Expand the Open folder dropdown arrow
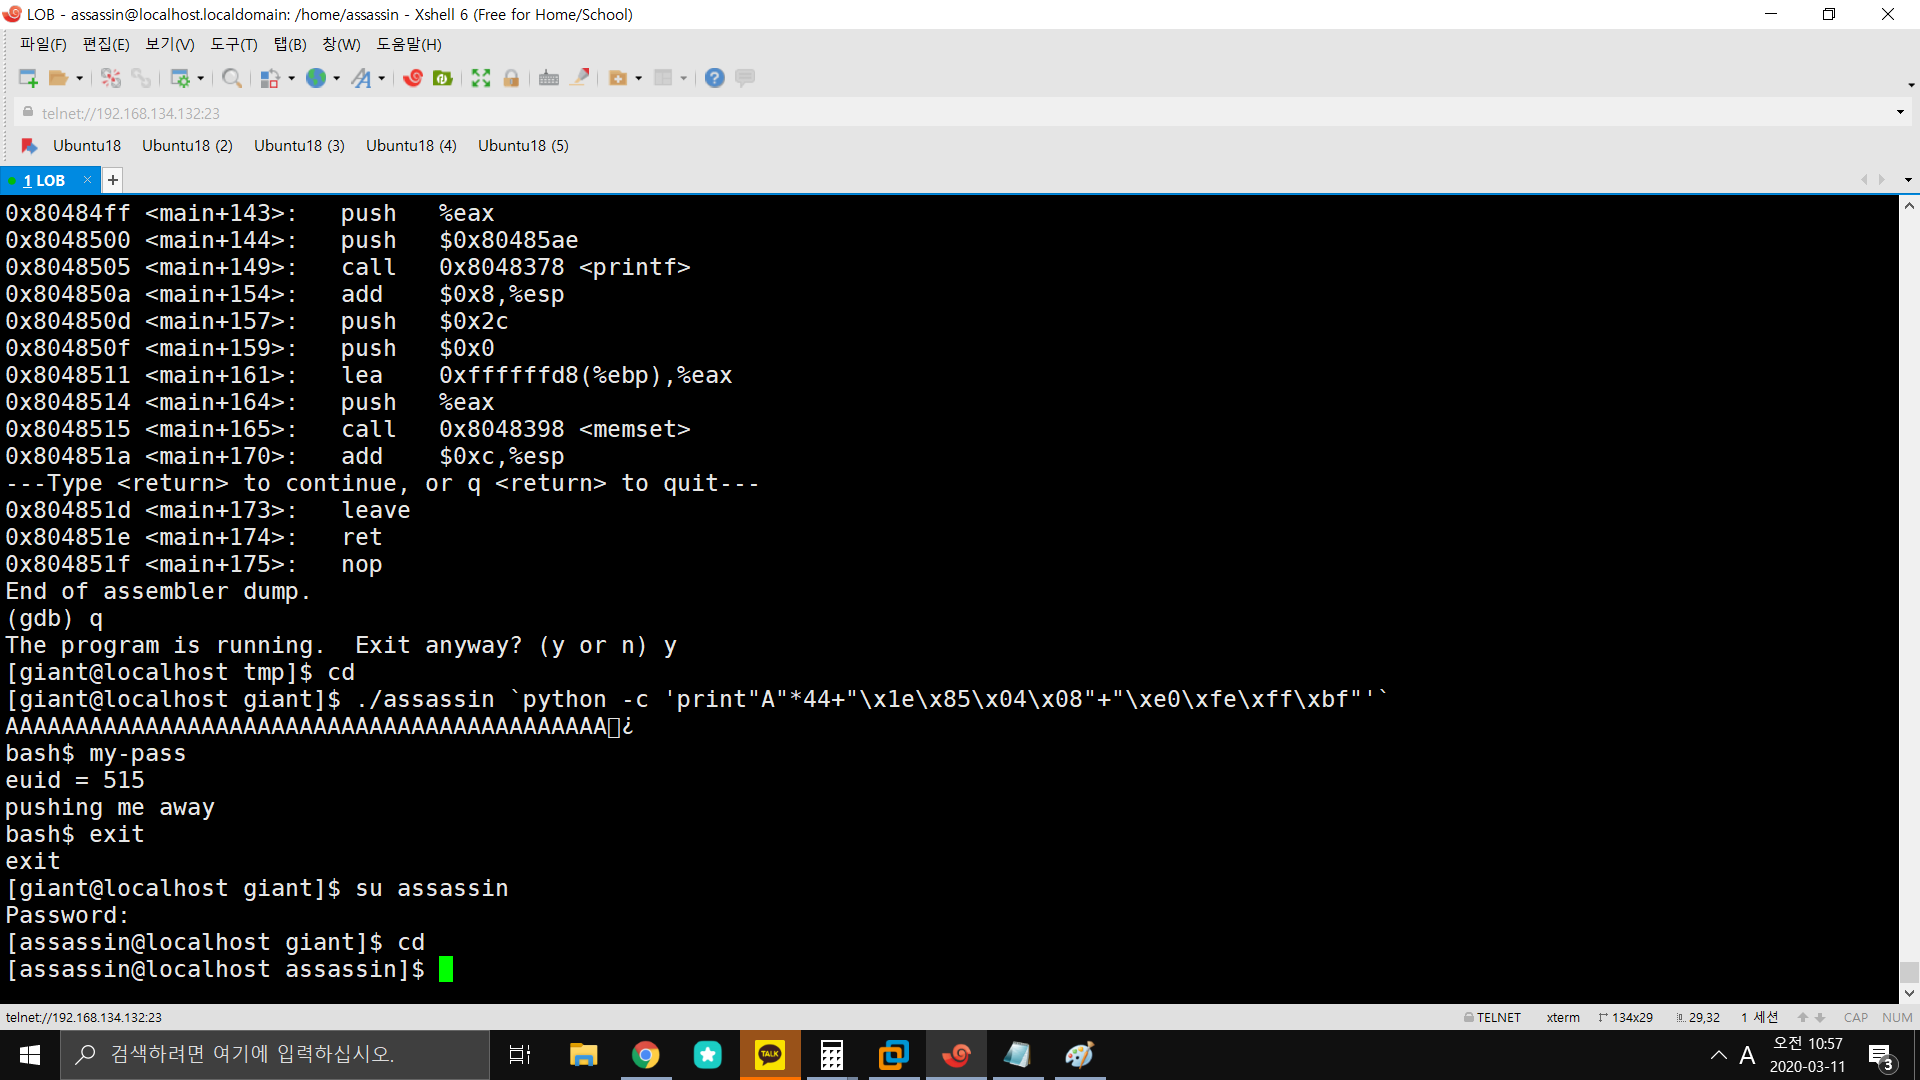 click(80, 78)
